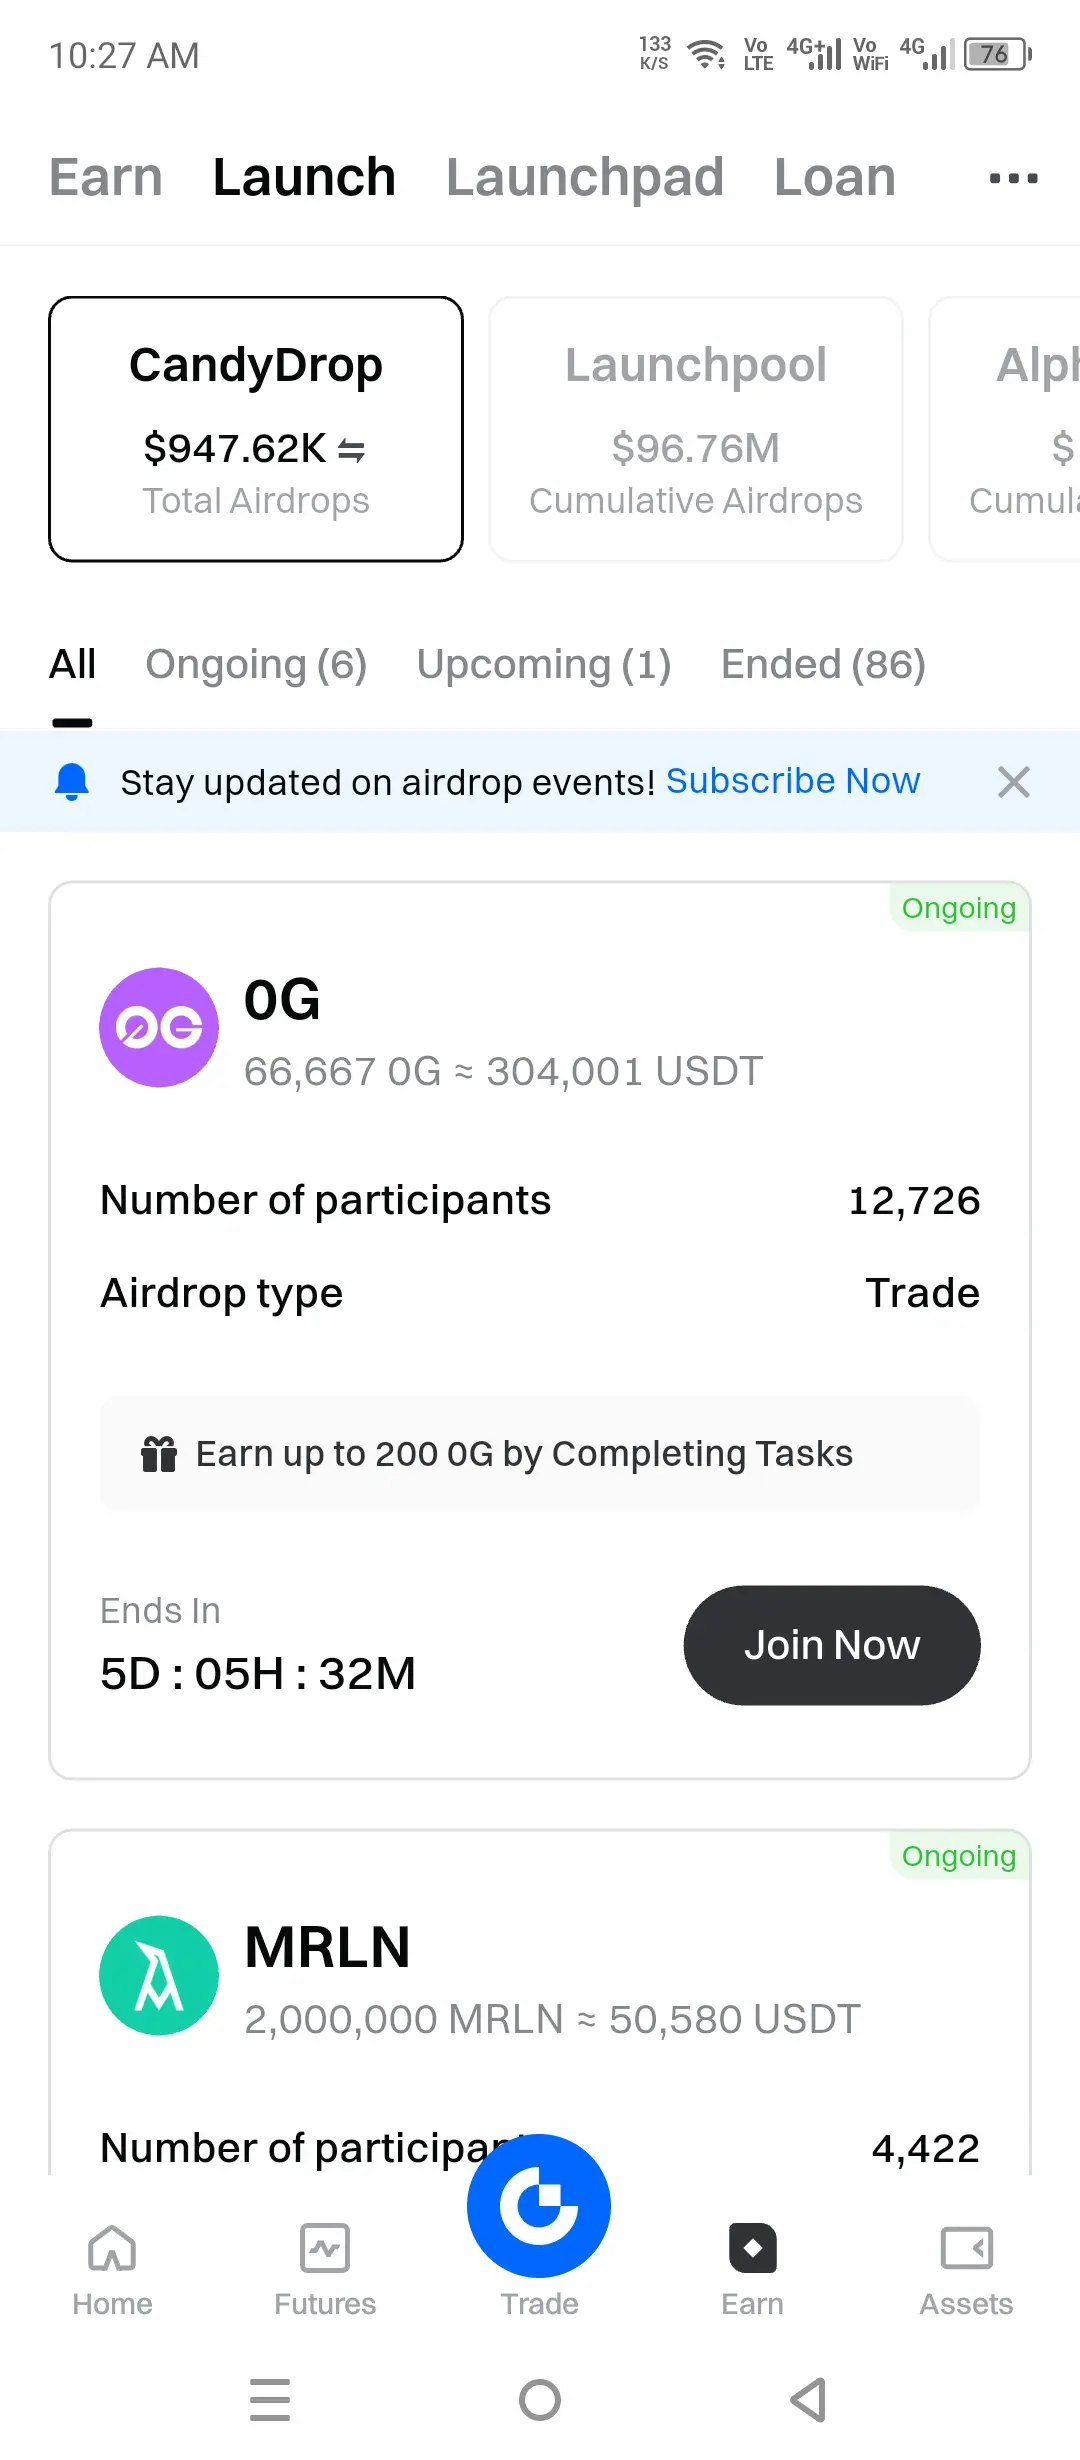Click the Subscribe Now link

pyautogui.click(x=793, y=781)
